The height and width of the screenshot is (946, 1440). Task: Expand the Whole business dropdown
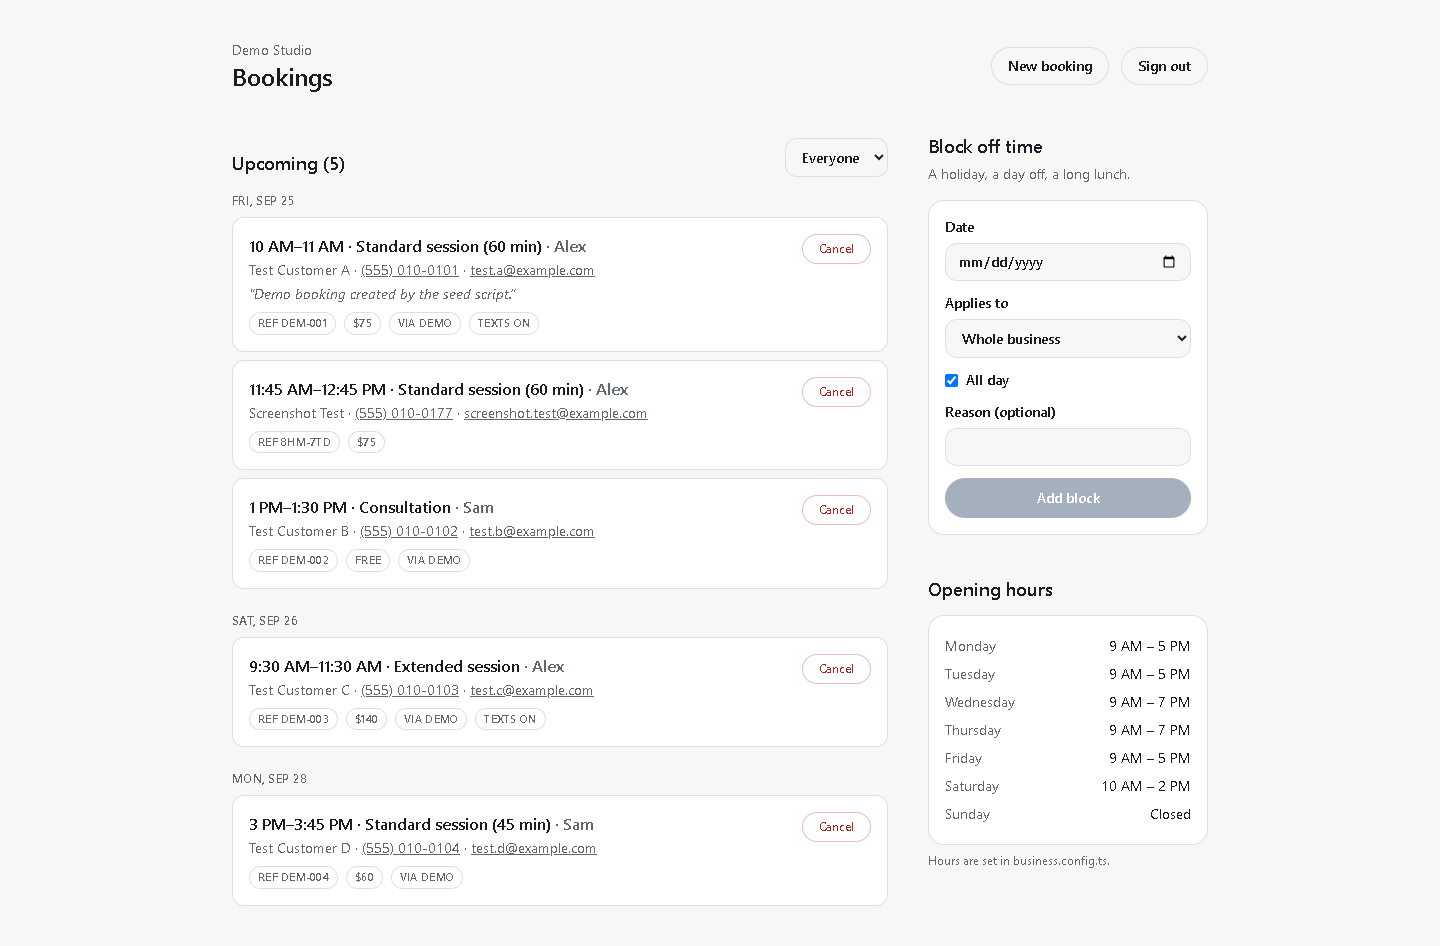(1068, 339)
